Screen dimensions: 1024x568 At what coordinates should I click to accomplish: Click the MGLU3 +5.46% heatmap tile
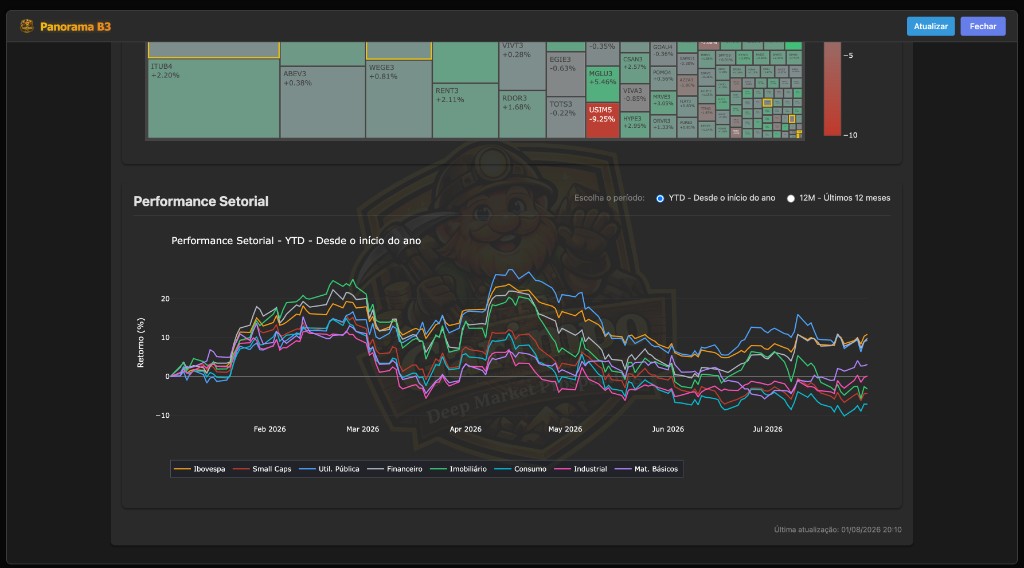(602, 84)
